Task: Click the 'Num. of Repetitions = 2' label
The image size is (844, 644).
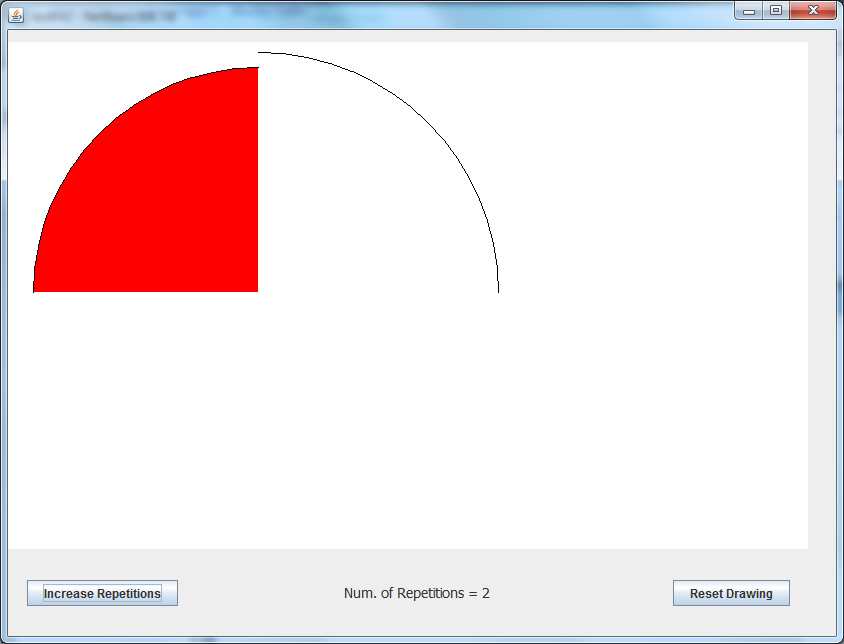Action: 416,593
